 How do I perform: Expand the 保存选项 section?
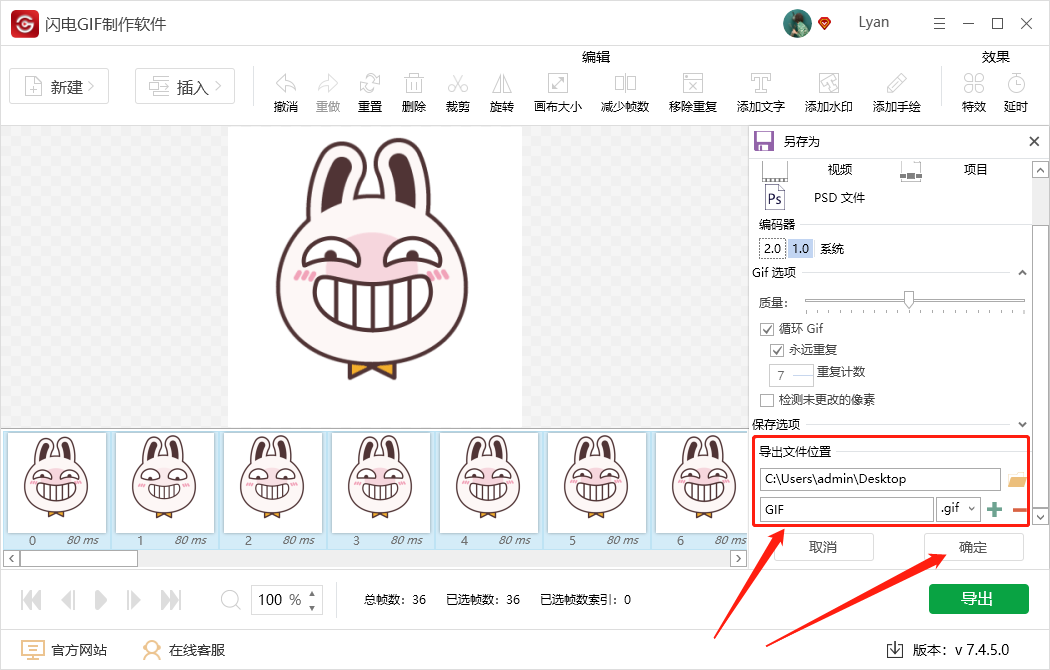[x=1022, y=424]
